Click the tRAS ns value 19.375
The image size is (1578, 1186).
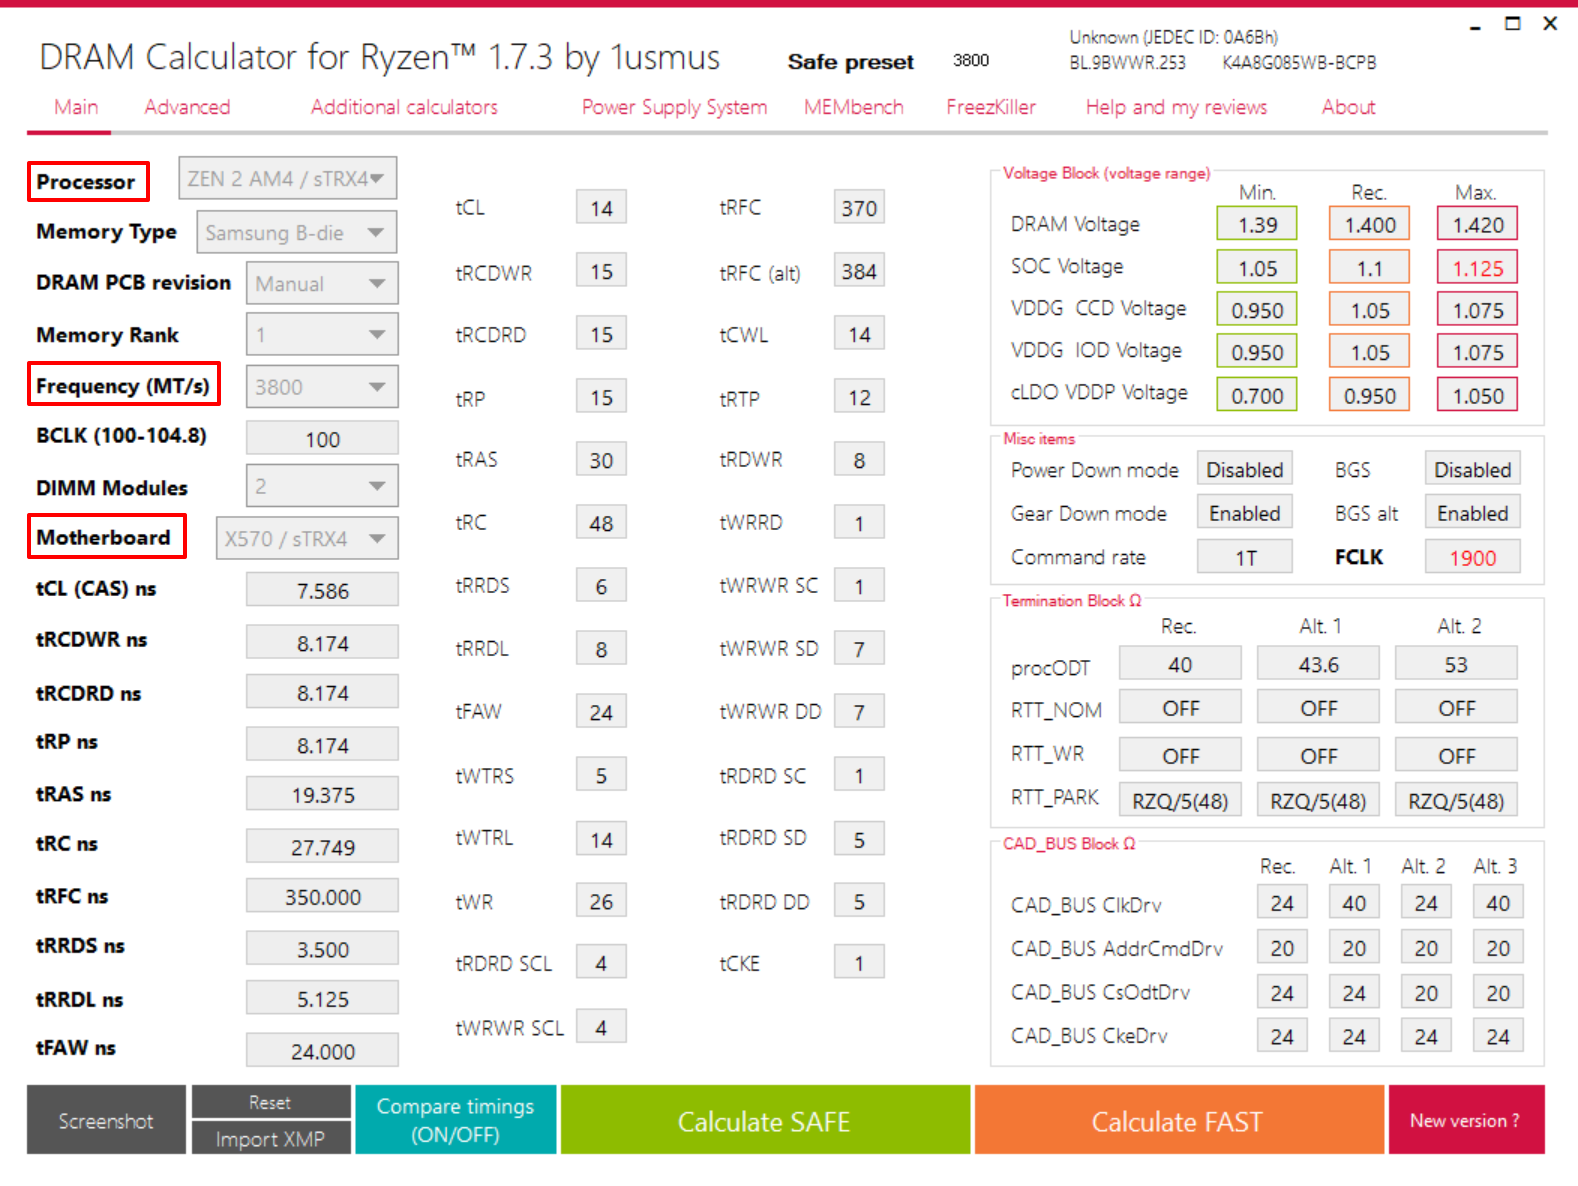[322, 794]
